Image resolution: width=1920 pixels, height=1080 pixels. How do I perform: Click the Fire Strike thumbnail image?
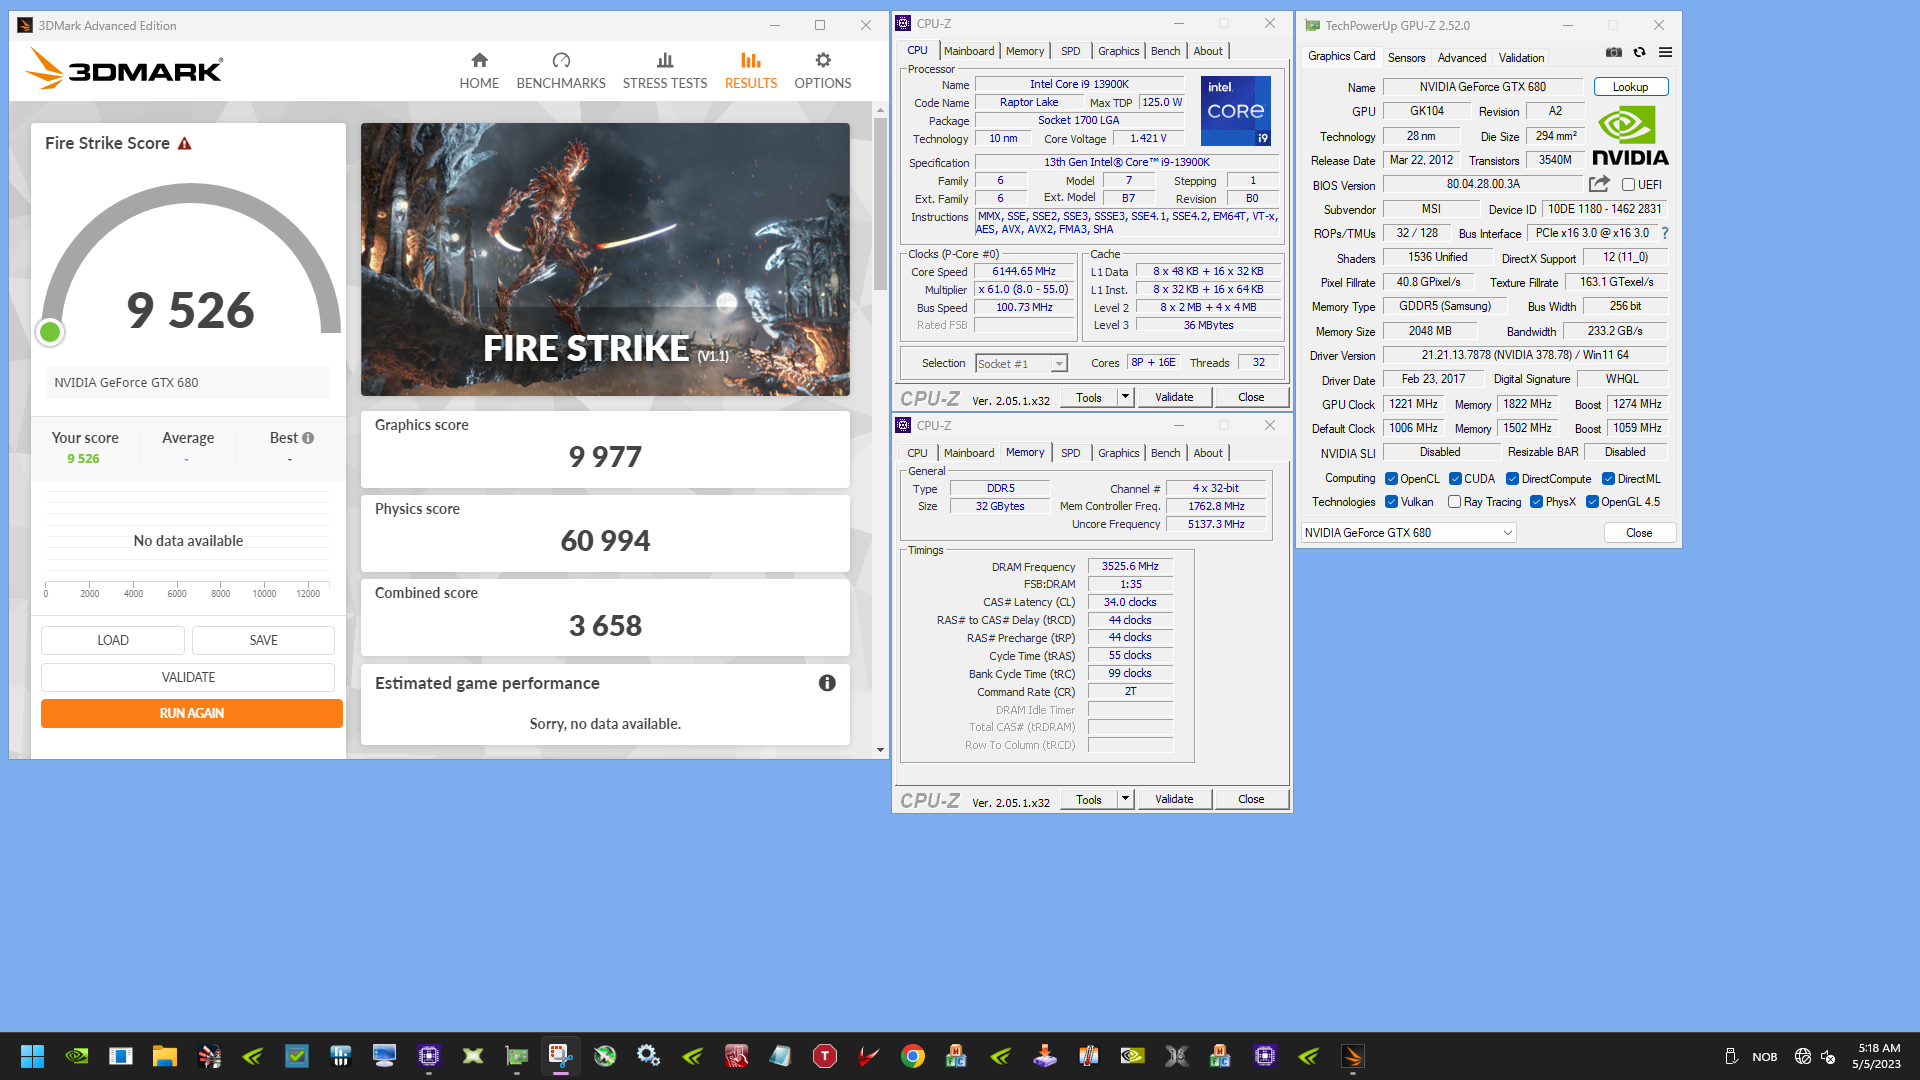pyautogui.click(x=605, y=259)
